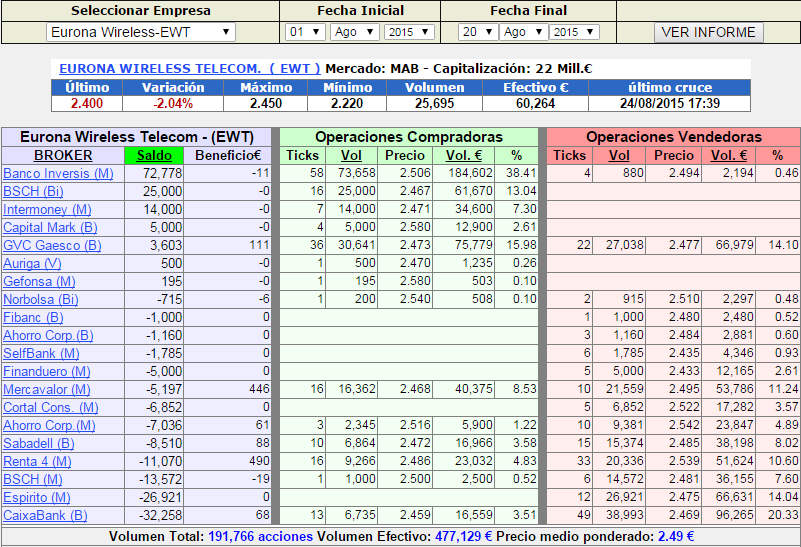Open the BSCH (M) broker link
This screenshot has height=547, width=801.
pyautogui.click(x=33, y=479)
